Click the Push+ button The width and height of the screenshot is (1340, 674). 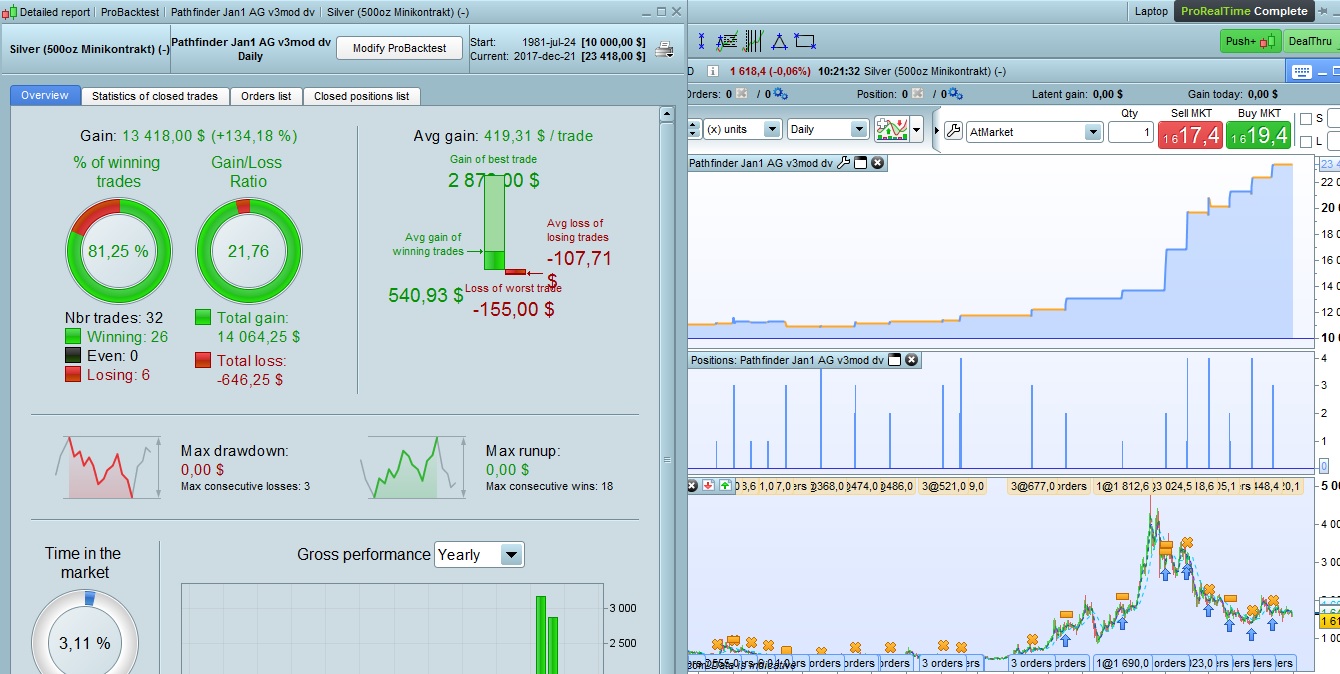click(1250, 41)
